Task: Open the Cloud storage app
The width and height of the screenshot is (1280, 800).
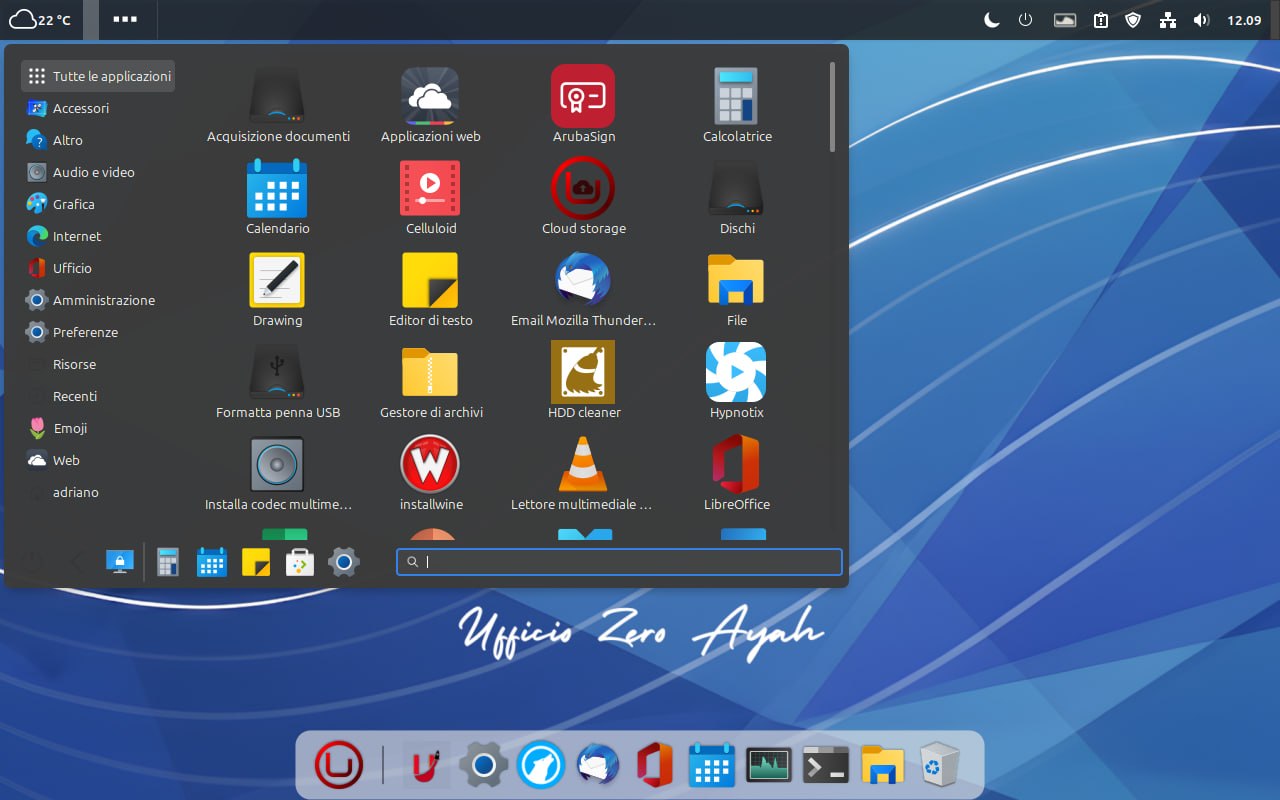Action: pyautogui.click(x=583, y=198)
